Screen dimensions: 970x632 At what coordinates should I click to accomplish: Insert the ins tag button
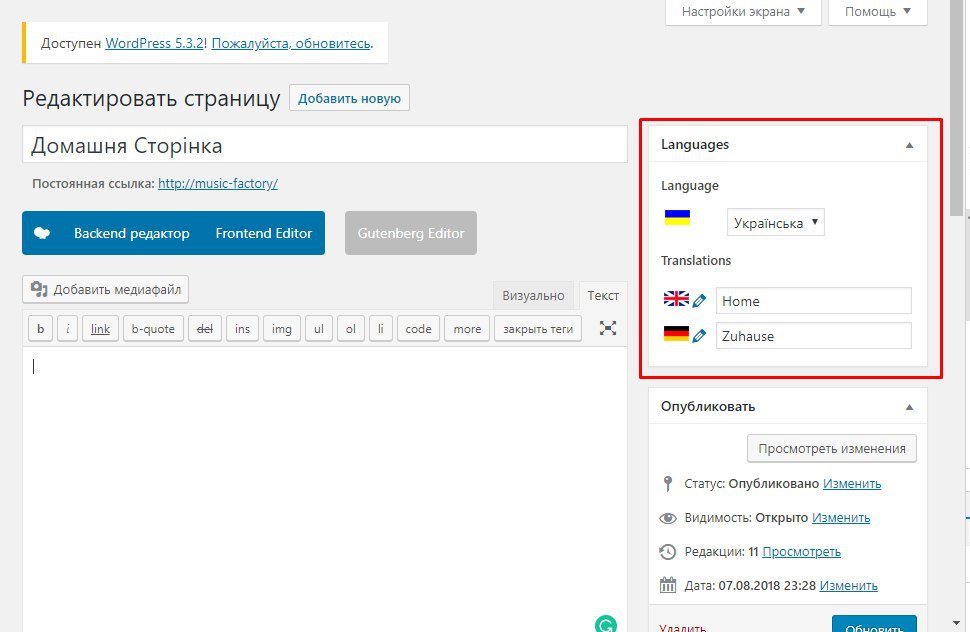point(242,329)
